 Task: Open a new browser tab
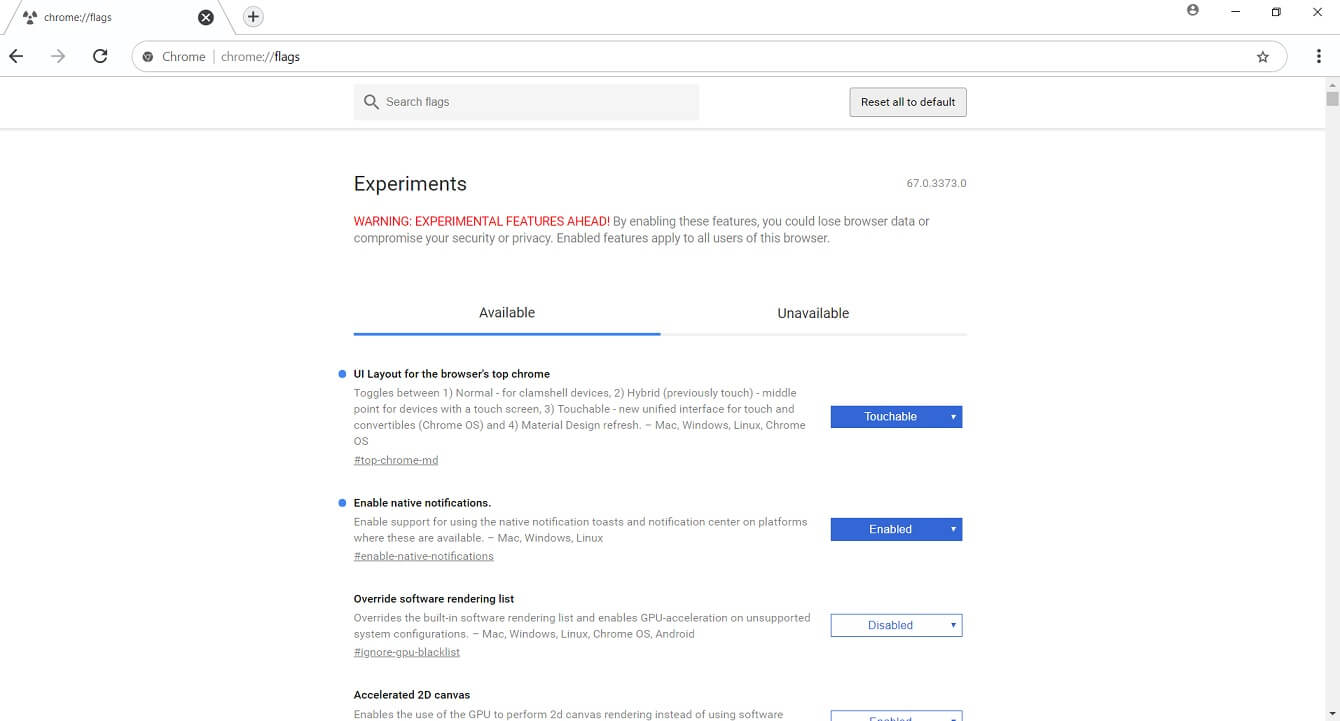pyautogui.click(x=252, y=17)
